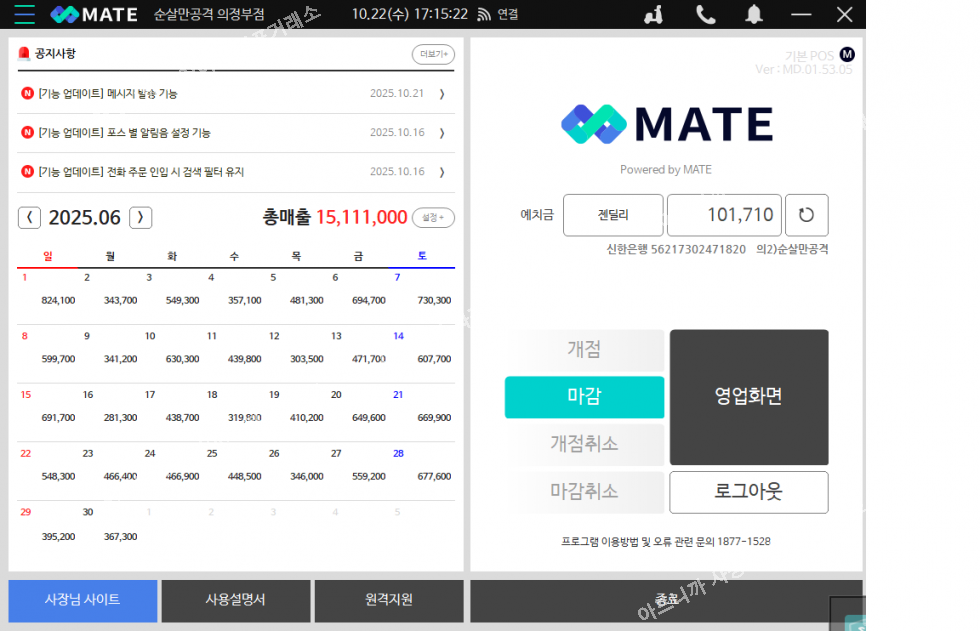Click the network connection status icon
The width and height of the screenshot is (980, 631).
coord(485,14)
